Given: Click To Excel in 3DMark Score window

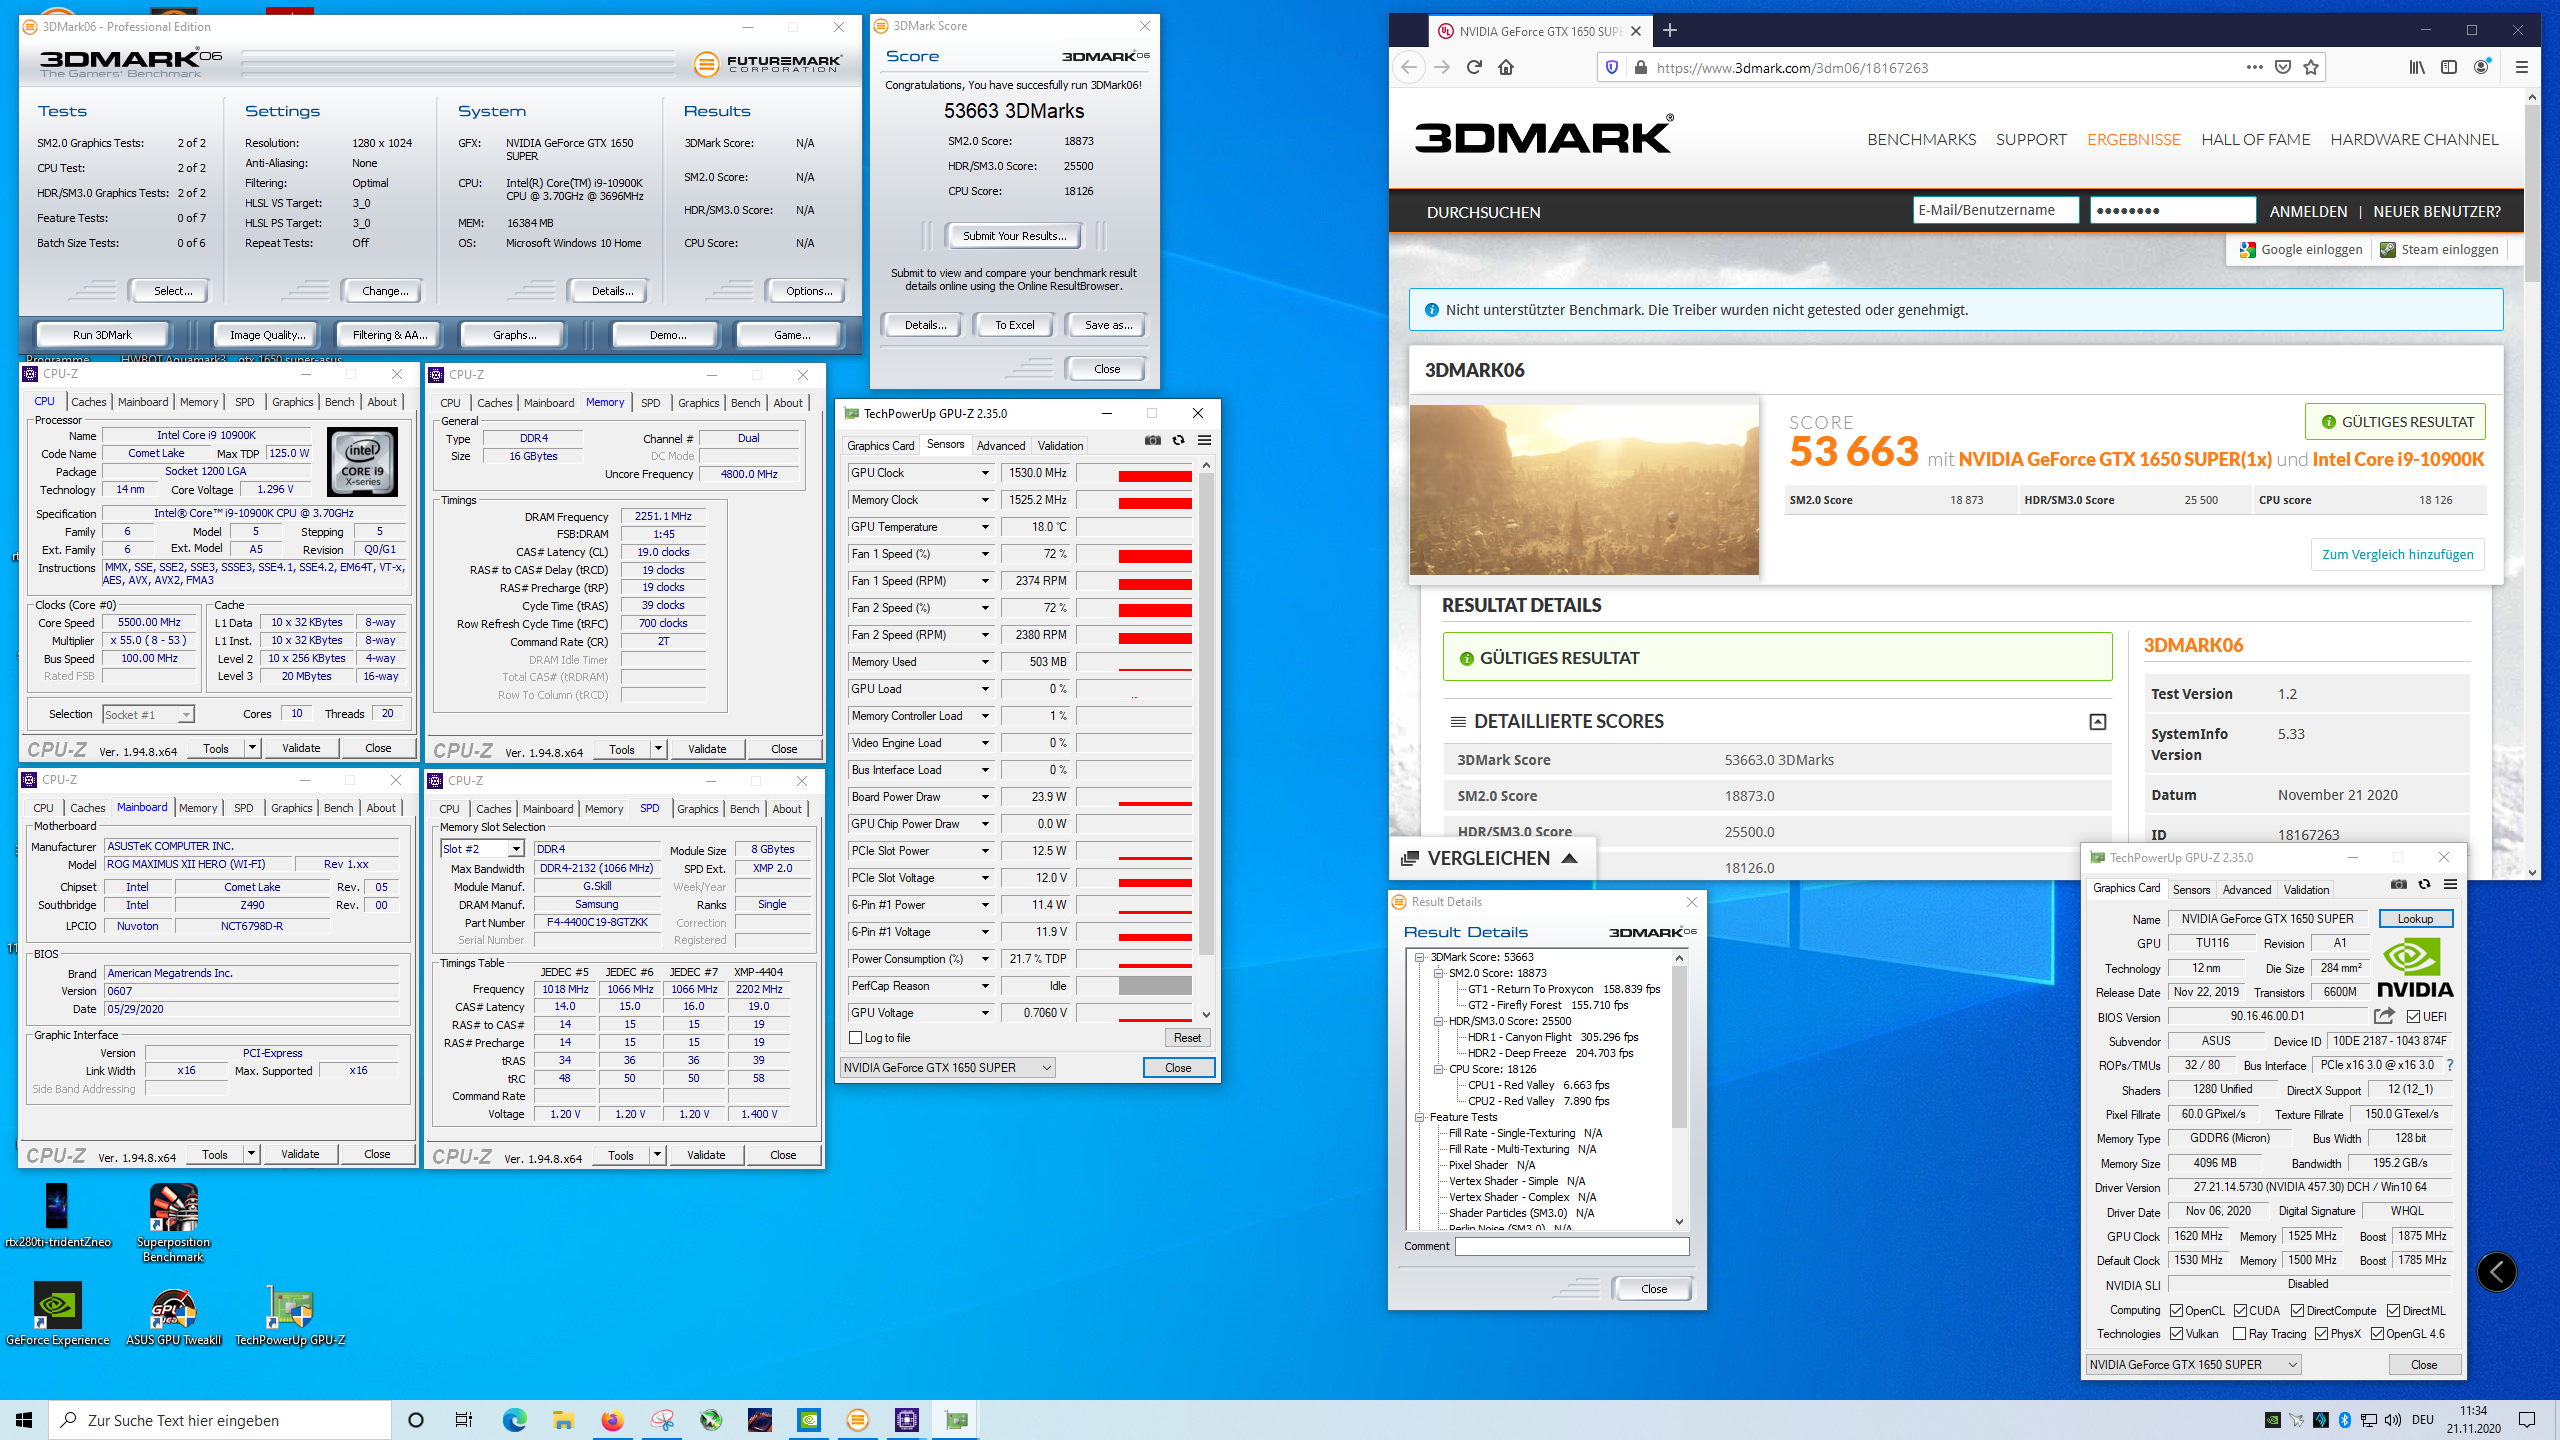Looking at the screenshot, I should [1014, 324].
